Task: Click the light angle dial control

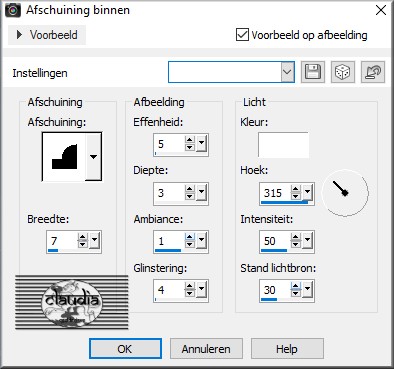Action: pos(345,193)
